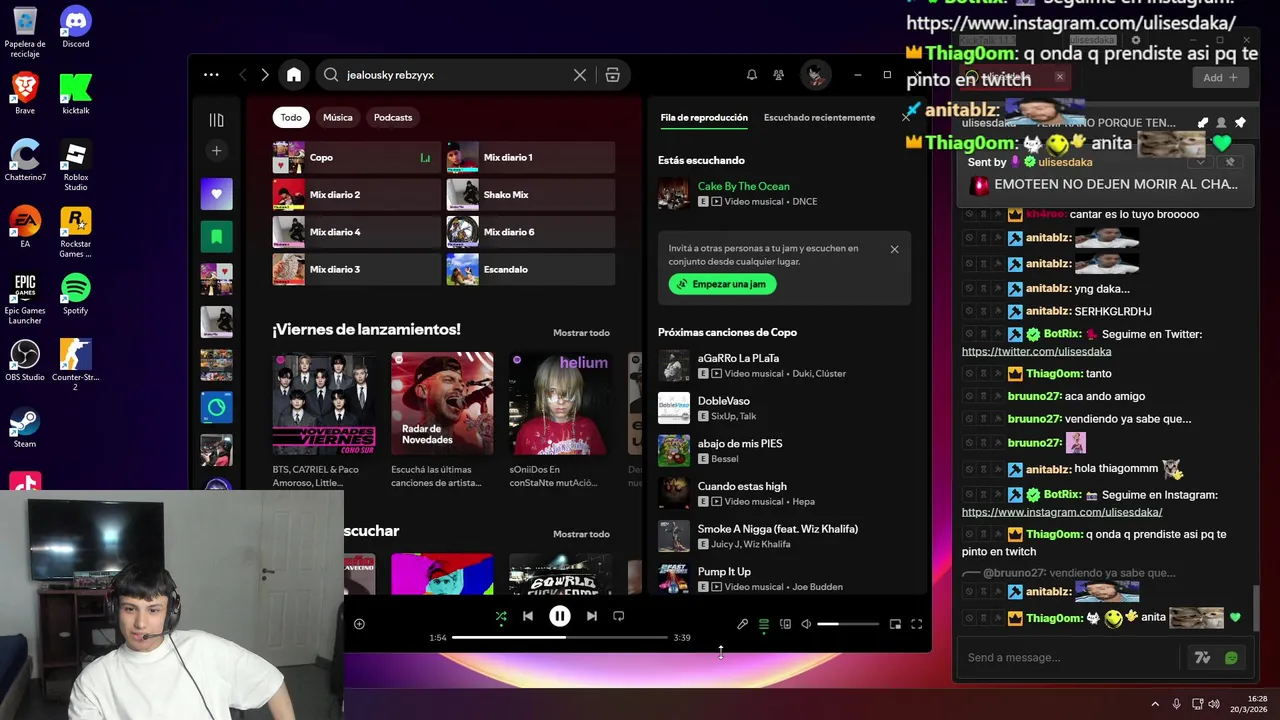The width and height of the screenshot is (1280, 720).
Task: Enter Spotify full screen mode
Action: tap(916, 624)
